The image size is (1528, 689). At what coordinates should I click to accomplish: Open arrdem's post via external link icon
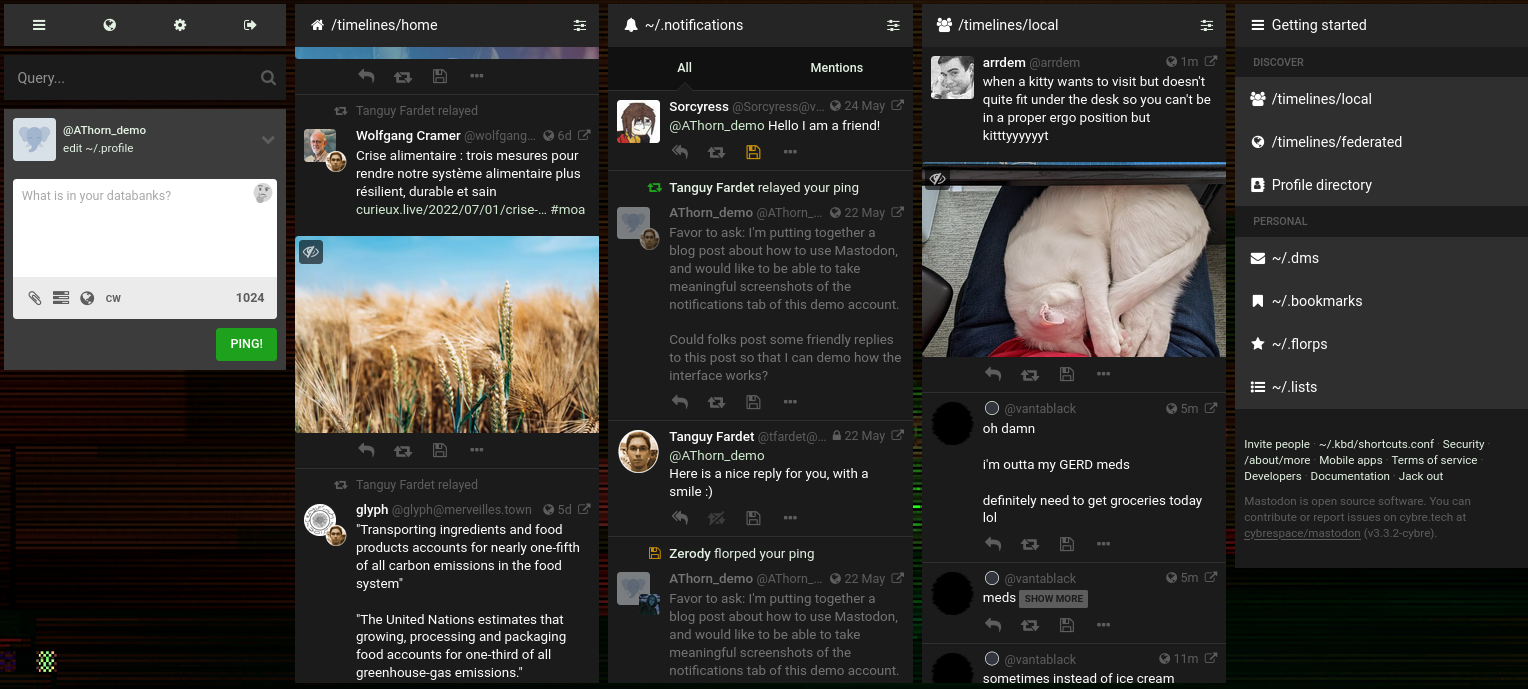1211,61
